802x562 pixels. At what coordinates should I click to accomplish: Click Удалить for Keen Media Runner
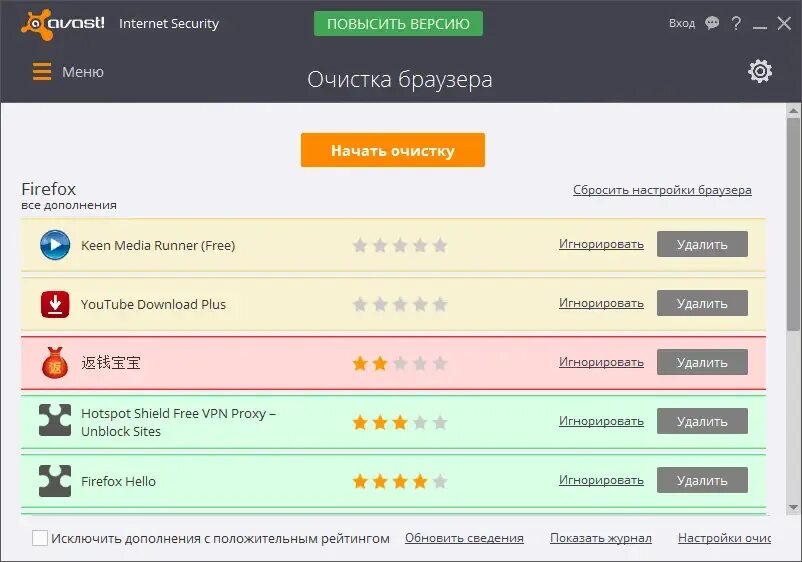pyautogui.click(x=702, y=244)
